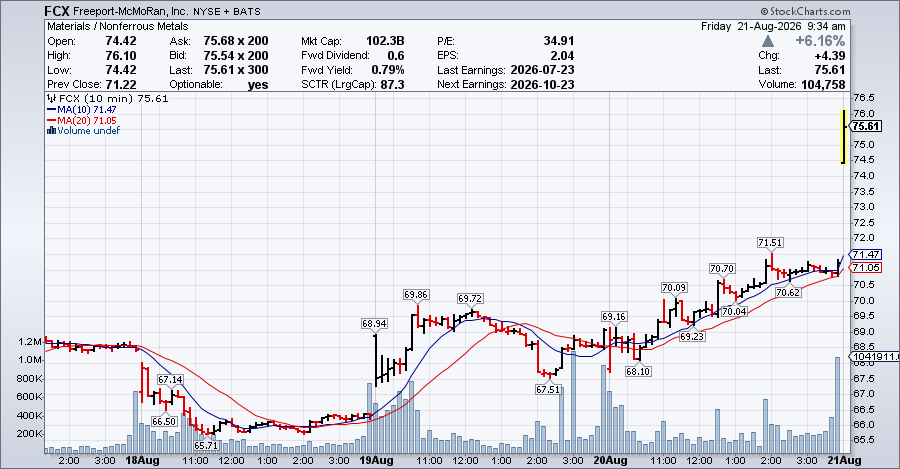Screen dimensions: 900x469
Task: Click the 70.70 price annotation
Action: [721, 269]
